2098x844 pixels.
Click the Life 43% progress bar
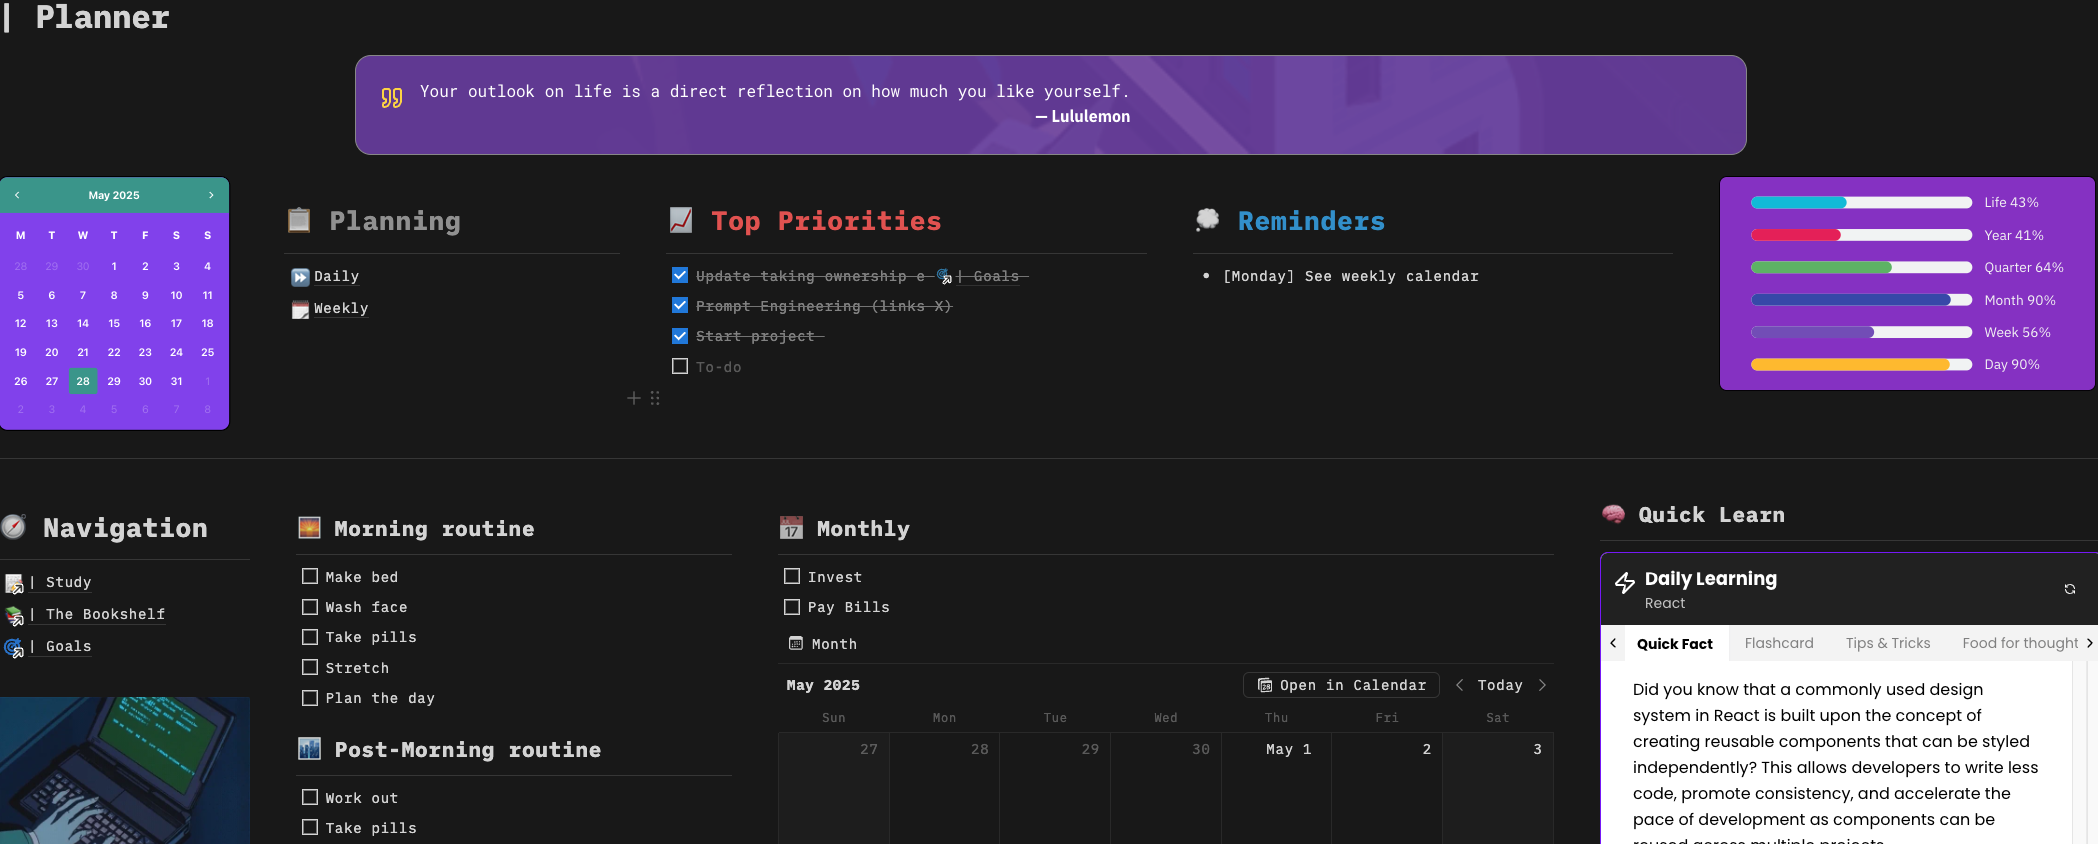(x=1861, y=203)
